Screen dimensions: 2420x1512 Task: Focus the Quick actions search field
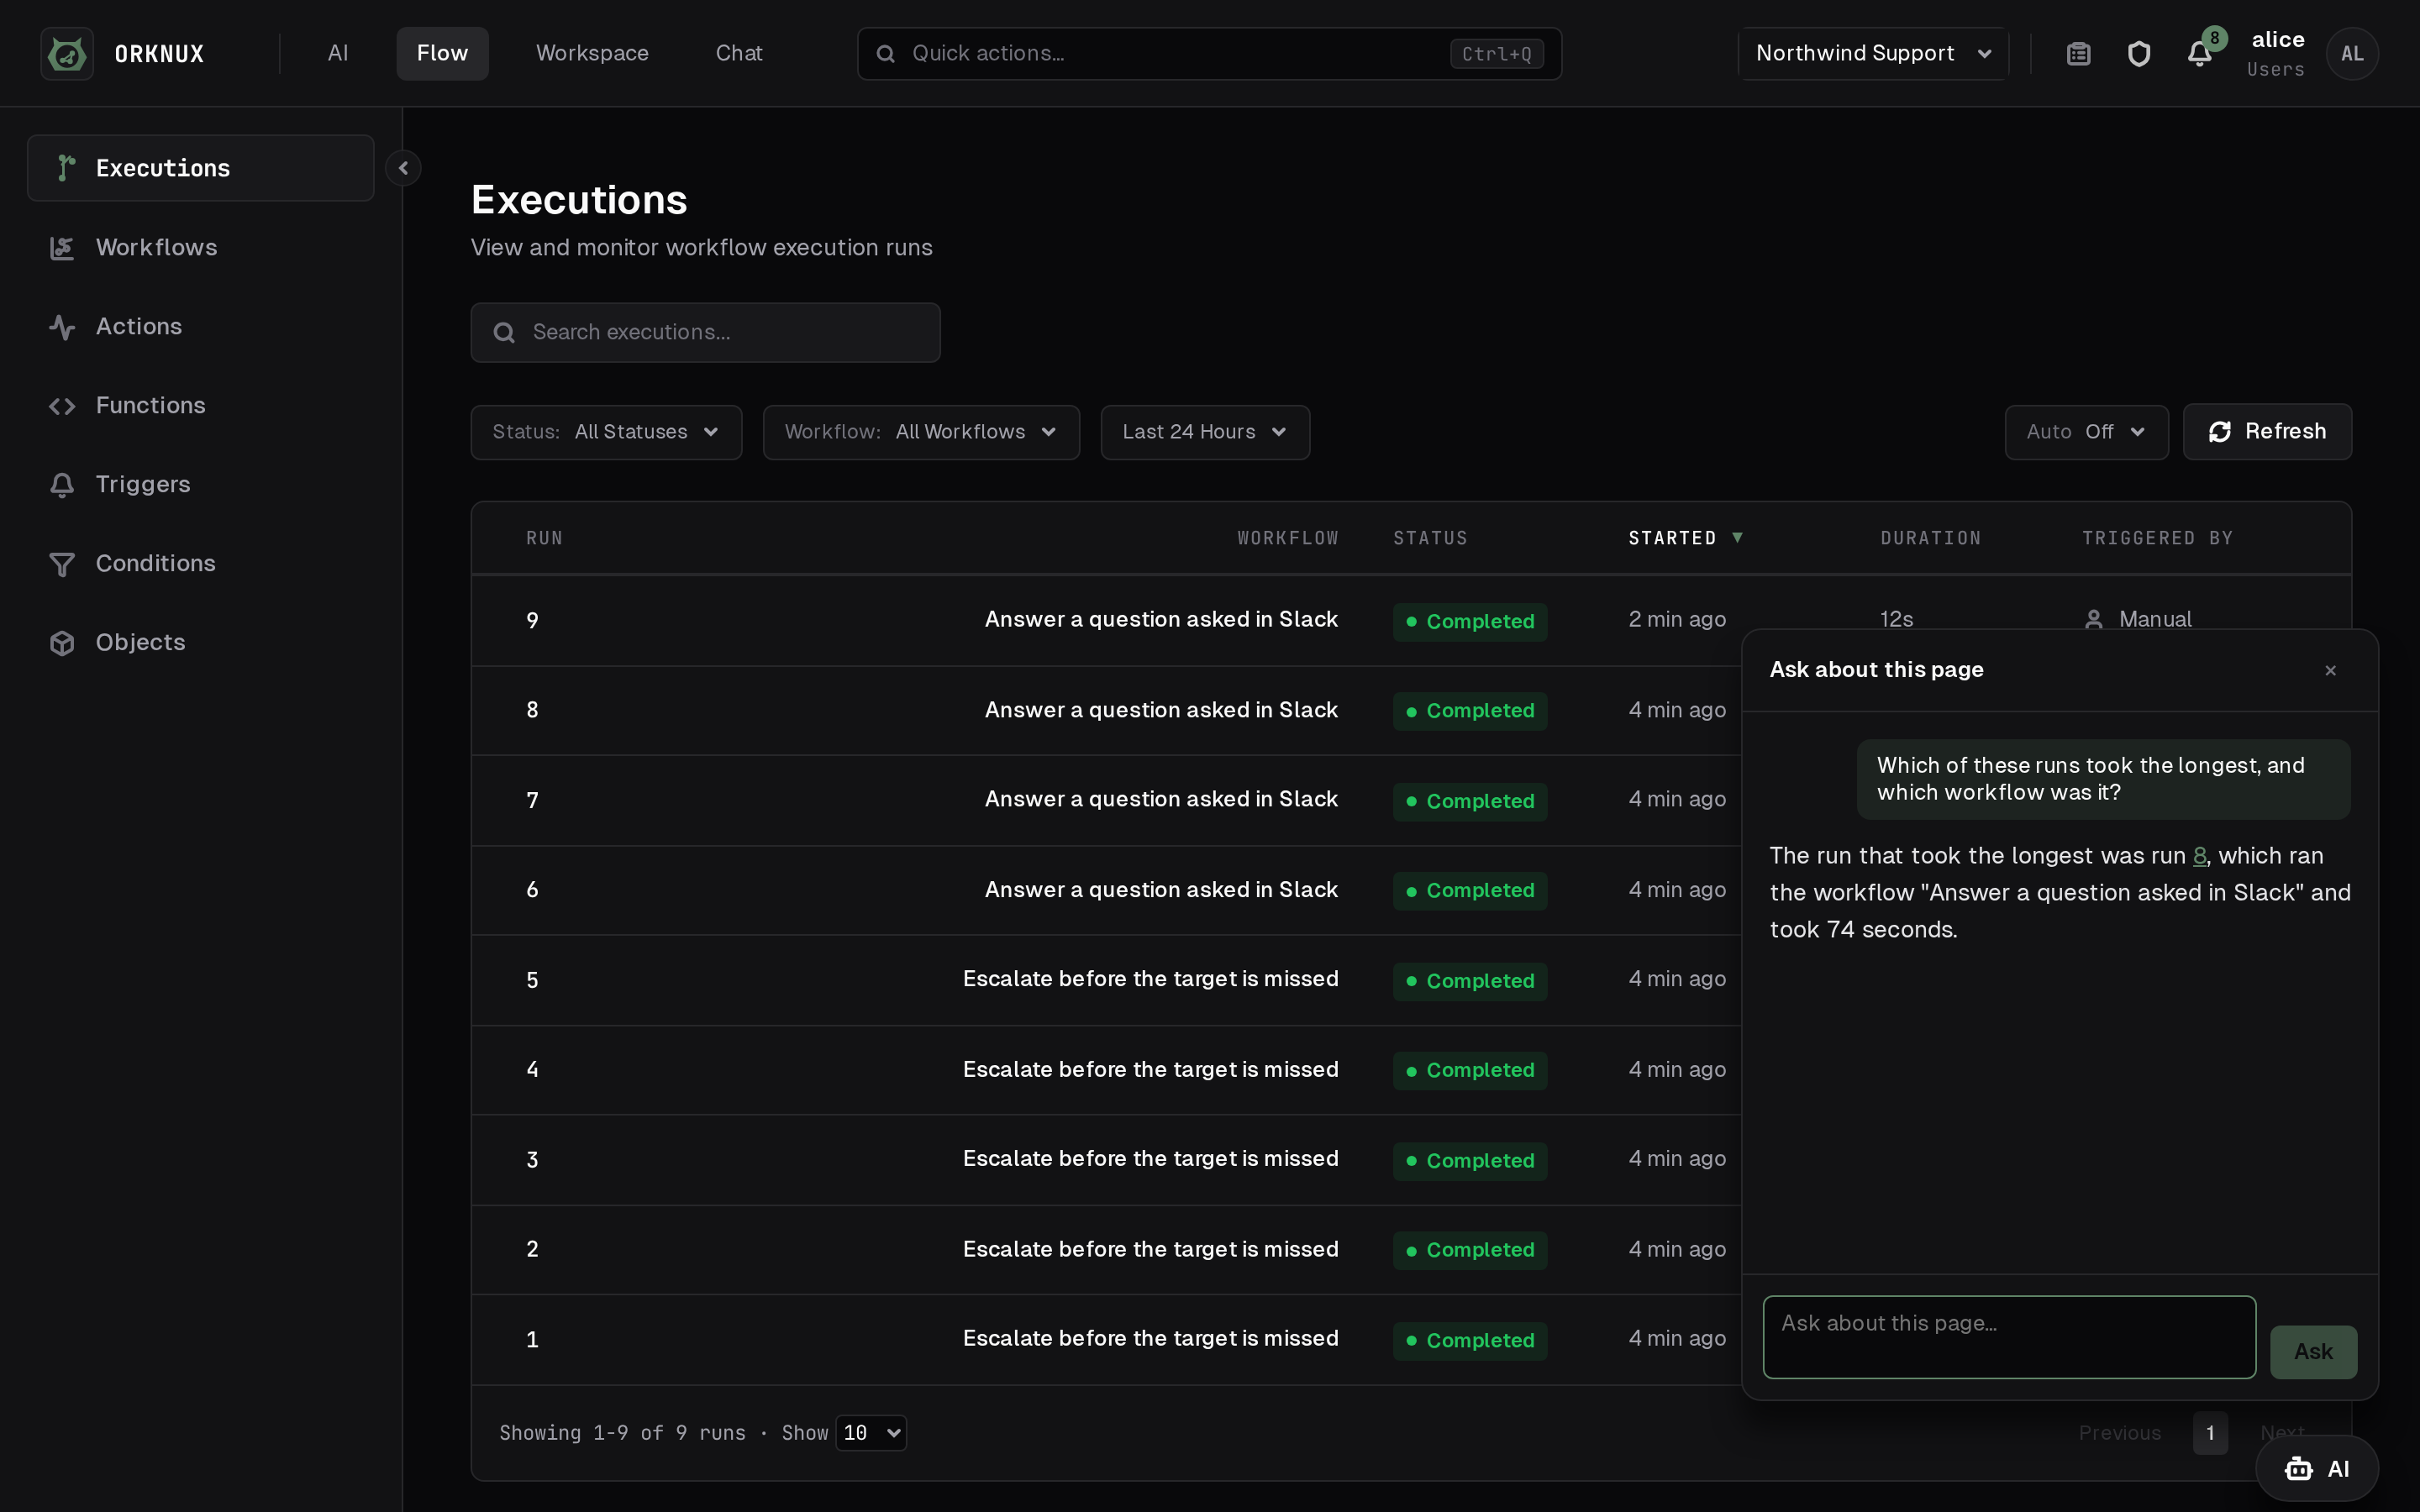tap(1209, 53)
